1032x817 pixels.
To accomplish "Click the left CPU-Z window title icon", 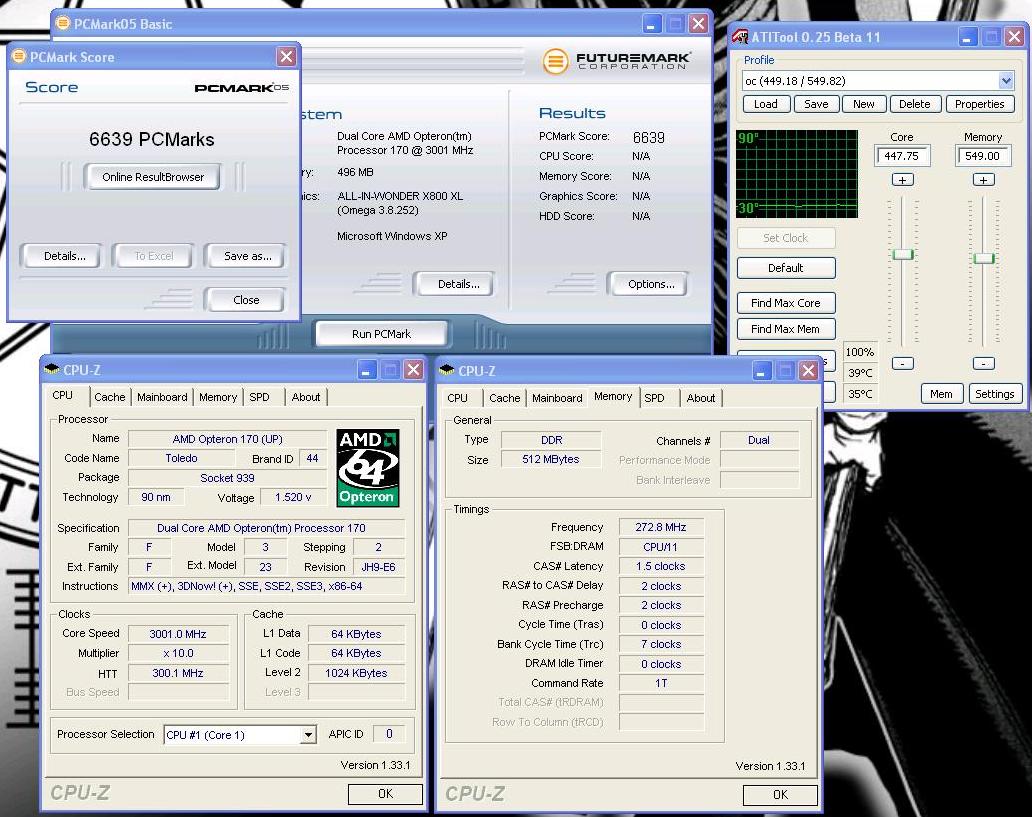I will (x=51, y=370).
